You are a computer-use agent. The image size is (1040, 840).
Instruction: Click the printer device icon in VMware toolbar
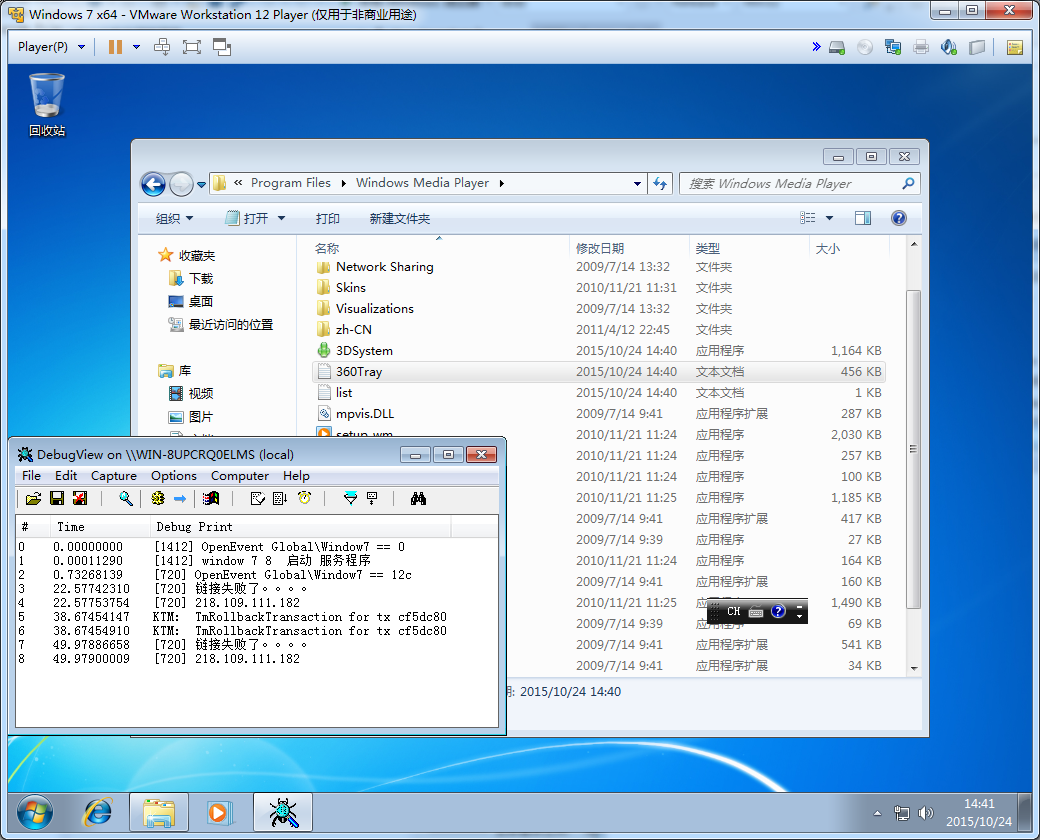921,47
